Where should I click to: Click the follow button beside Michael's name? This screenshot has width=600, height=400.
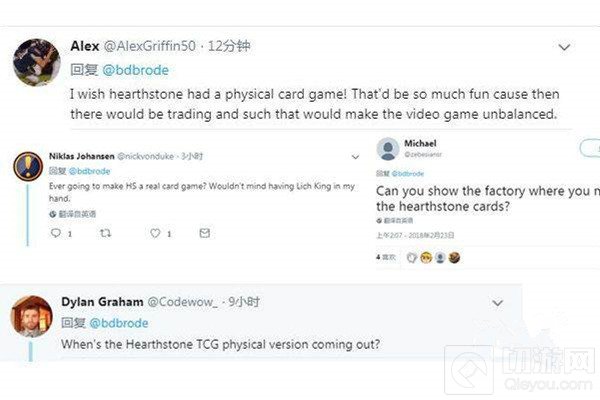[590, 148]
